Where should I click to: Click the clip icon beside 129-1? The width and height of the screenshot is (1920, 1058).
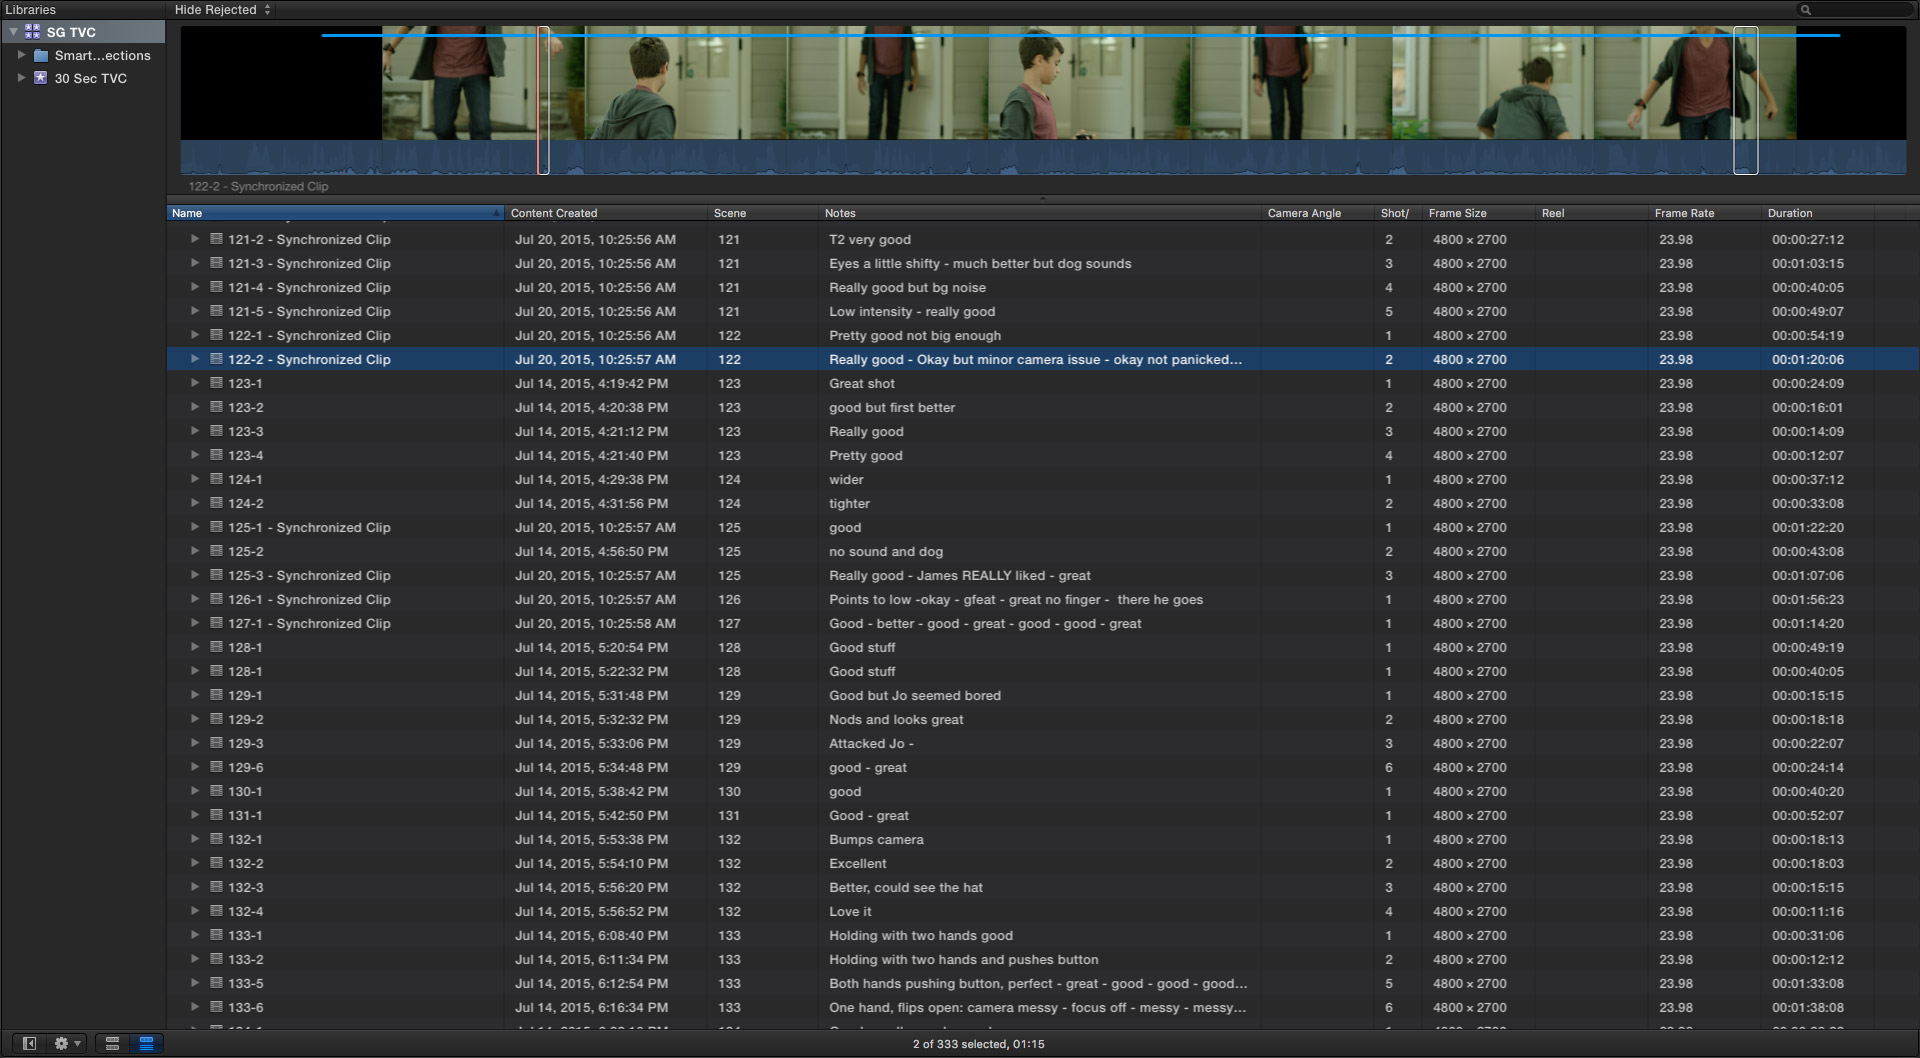pos(216,695)
